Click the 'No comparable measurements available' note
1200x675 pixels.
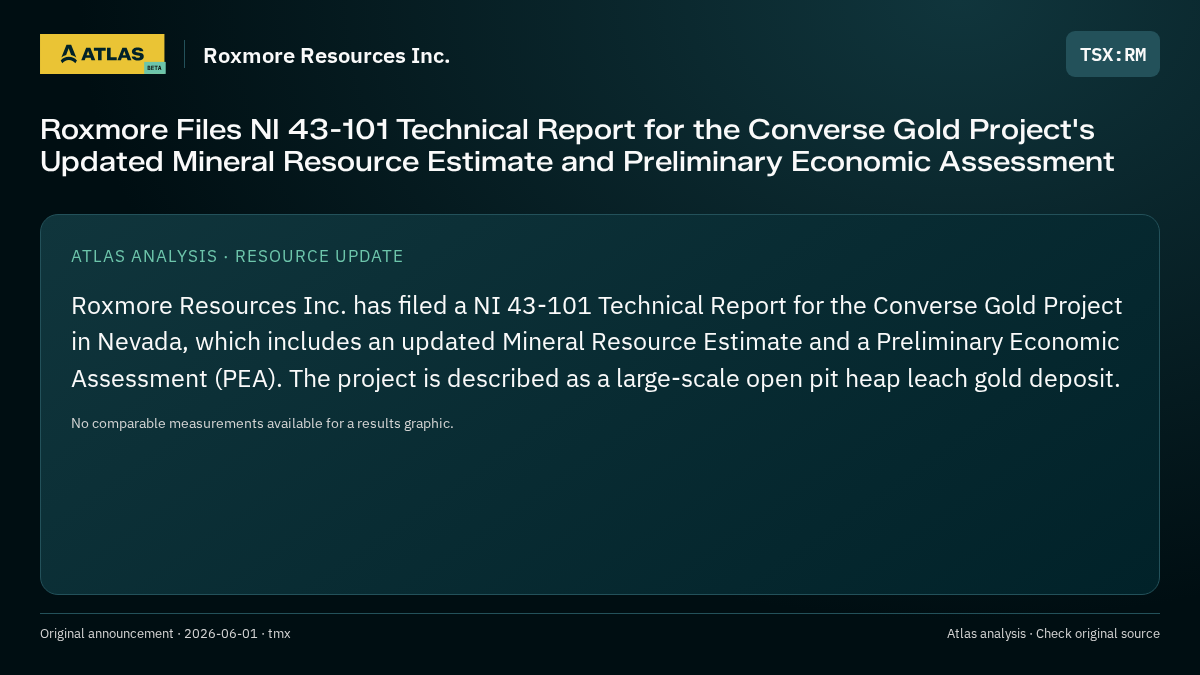coord(262,423)
